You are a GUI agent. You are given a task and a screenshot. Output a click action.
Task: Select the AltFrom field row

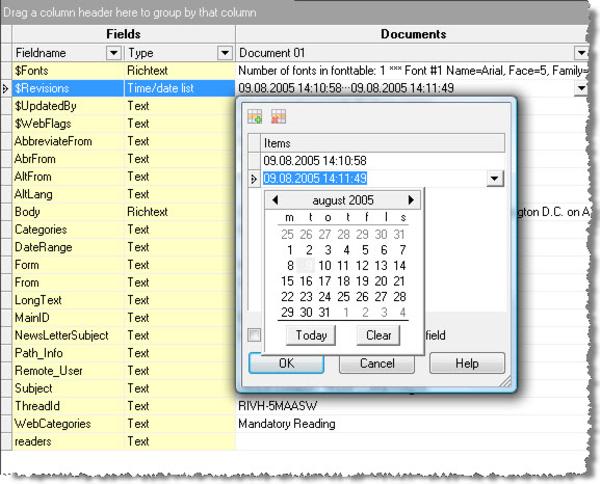click(67, 176)
